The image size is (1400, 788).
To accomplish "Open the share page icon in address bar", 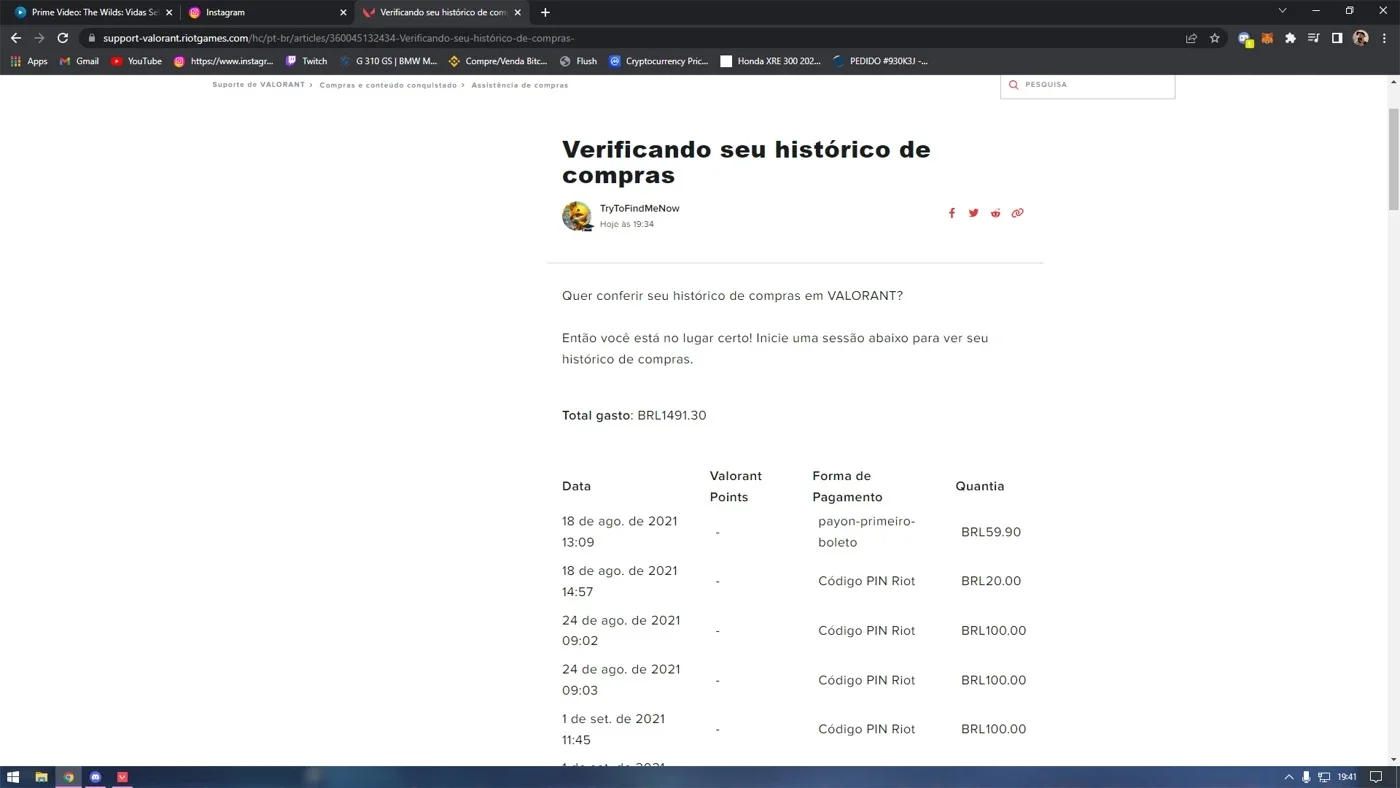I will [x=1191, y=38].
